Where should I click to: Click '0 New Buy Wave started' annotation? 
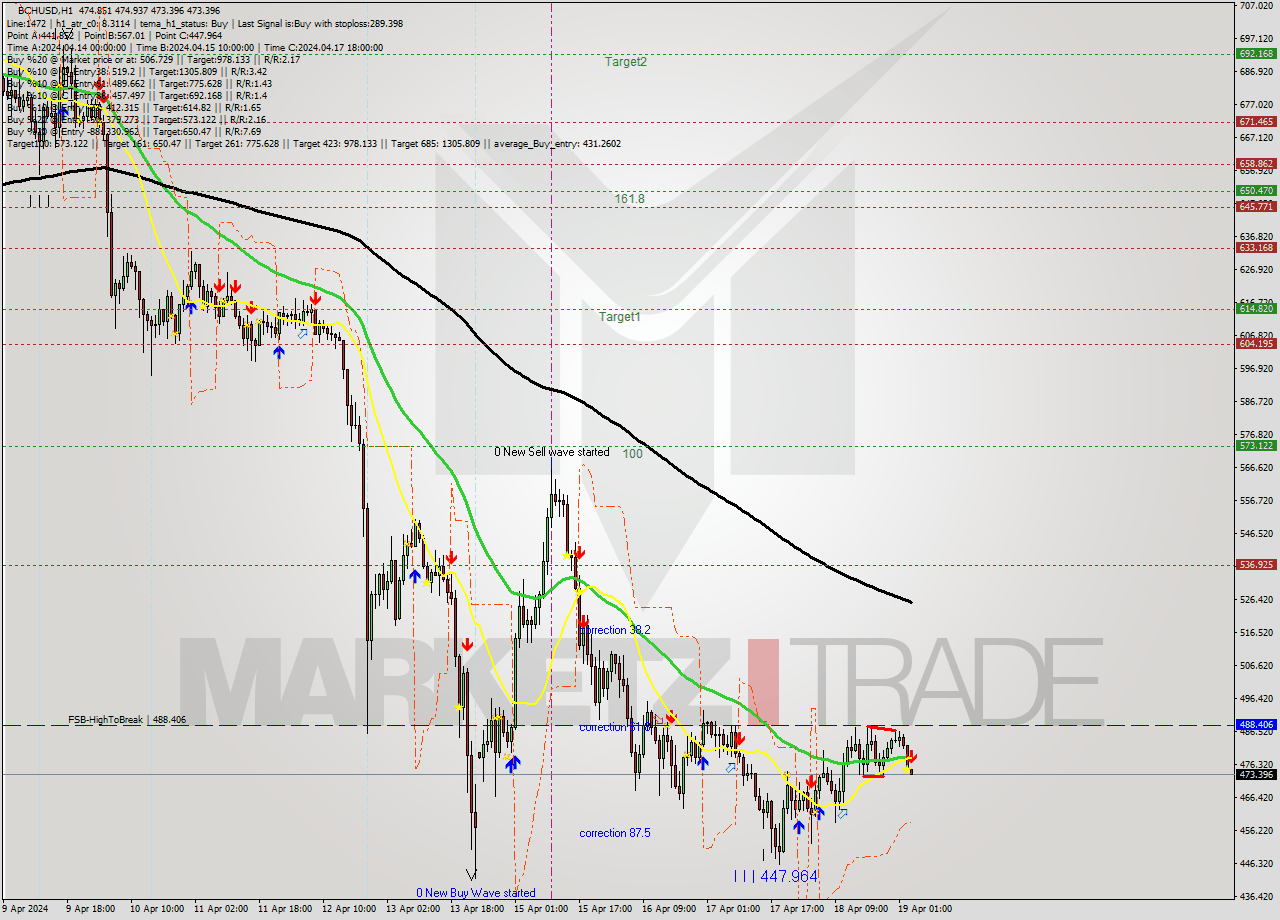point(476,893)
